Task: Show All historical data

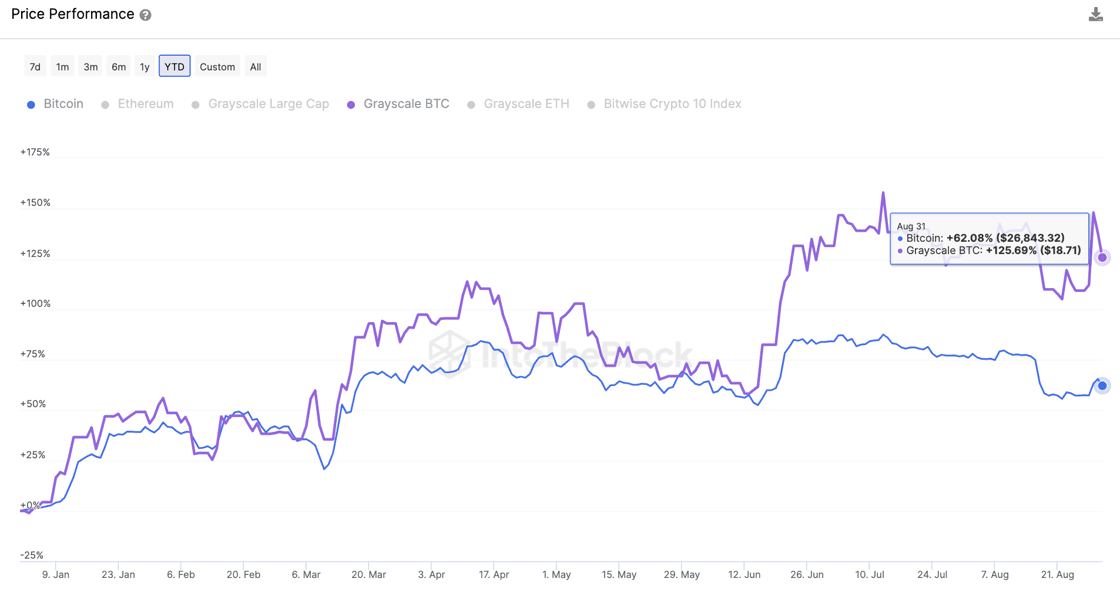Action: (x=256, y=66)
